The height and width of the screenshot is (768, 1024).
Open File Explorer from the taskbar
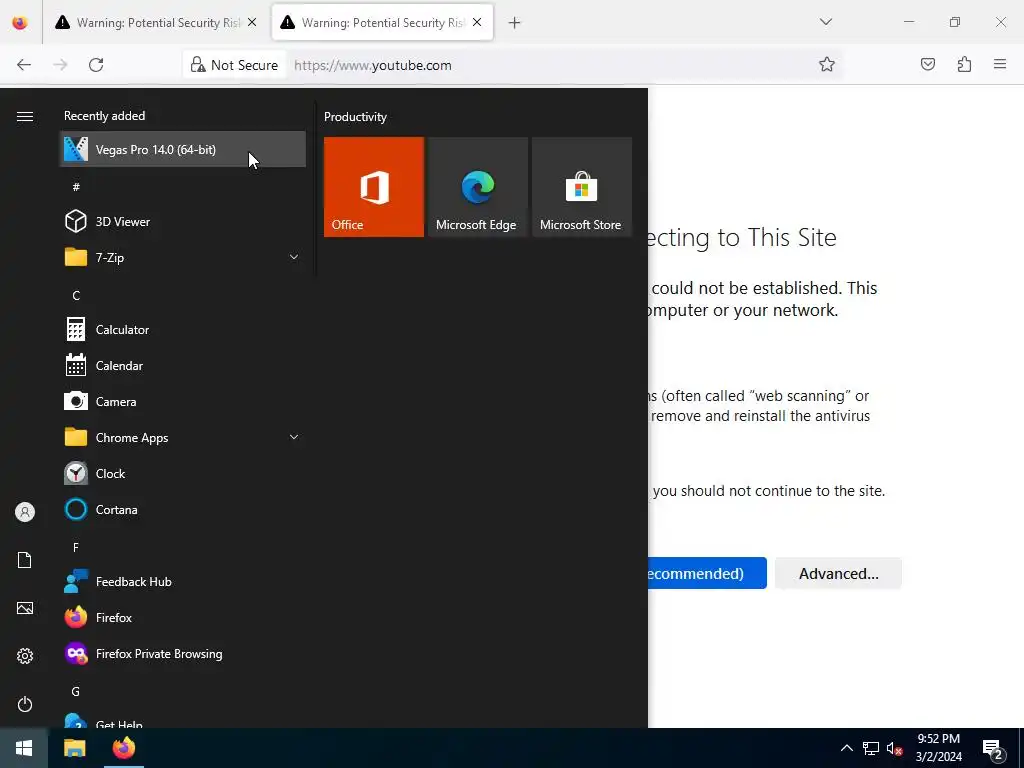click(x=74, y=748)
